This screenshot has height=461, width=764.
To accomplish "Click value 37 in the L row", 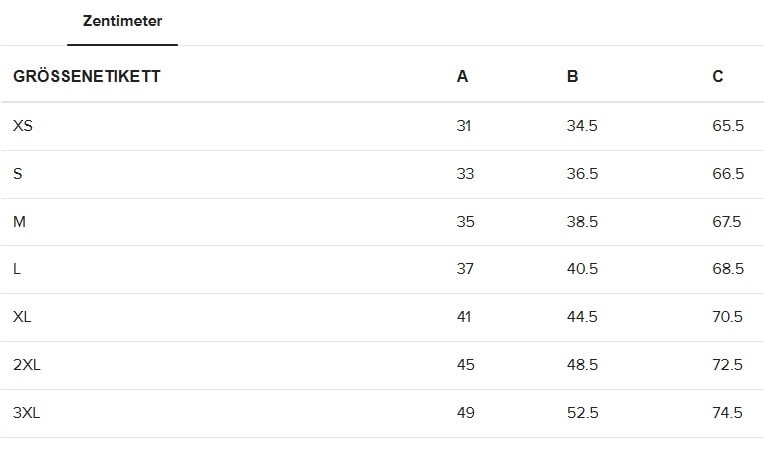I will (465, 269).
